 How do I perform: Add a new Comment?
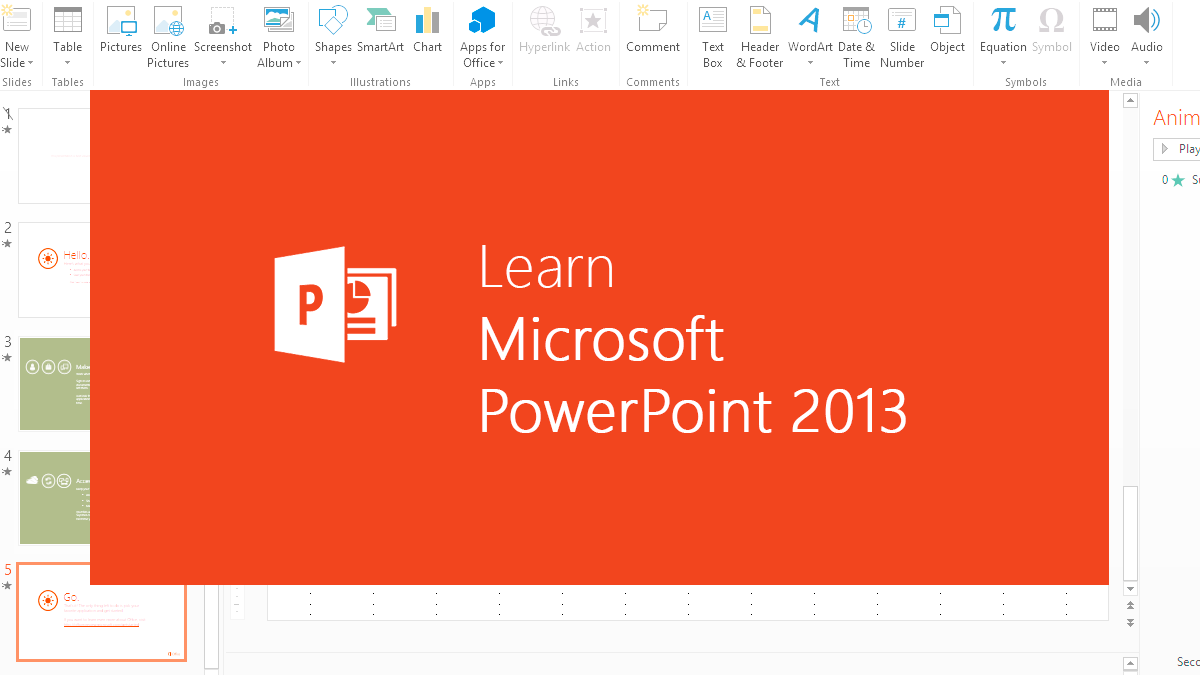coord(652,29)
